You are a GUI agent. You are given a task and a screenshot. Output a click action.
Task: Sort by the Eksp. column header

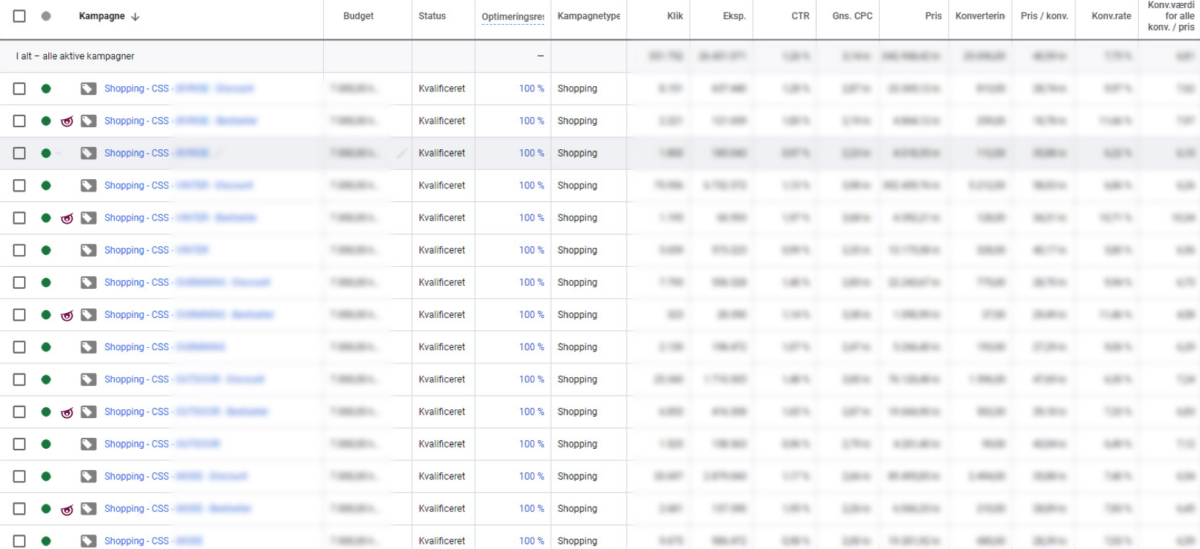point(734,16)
